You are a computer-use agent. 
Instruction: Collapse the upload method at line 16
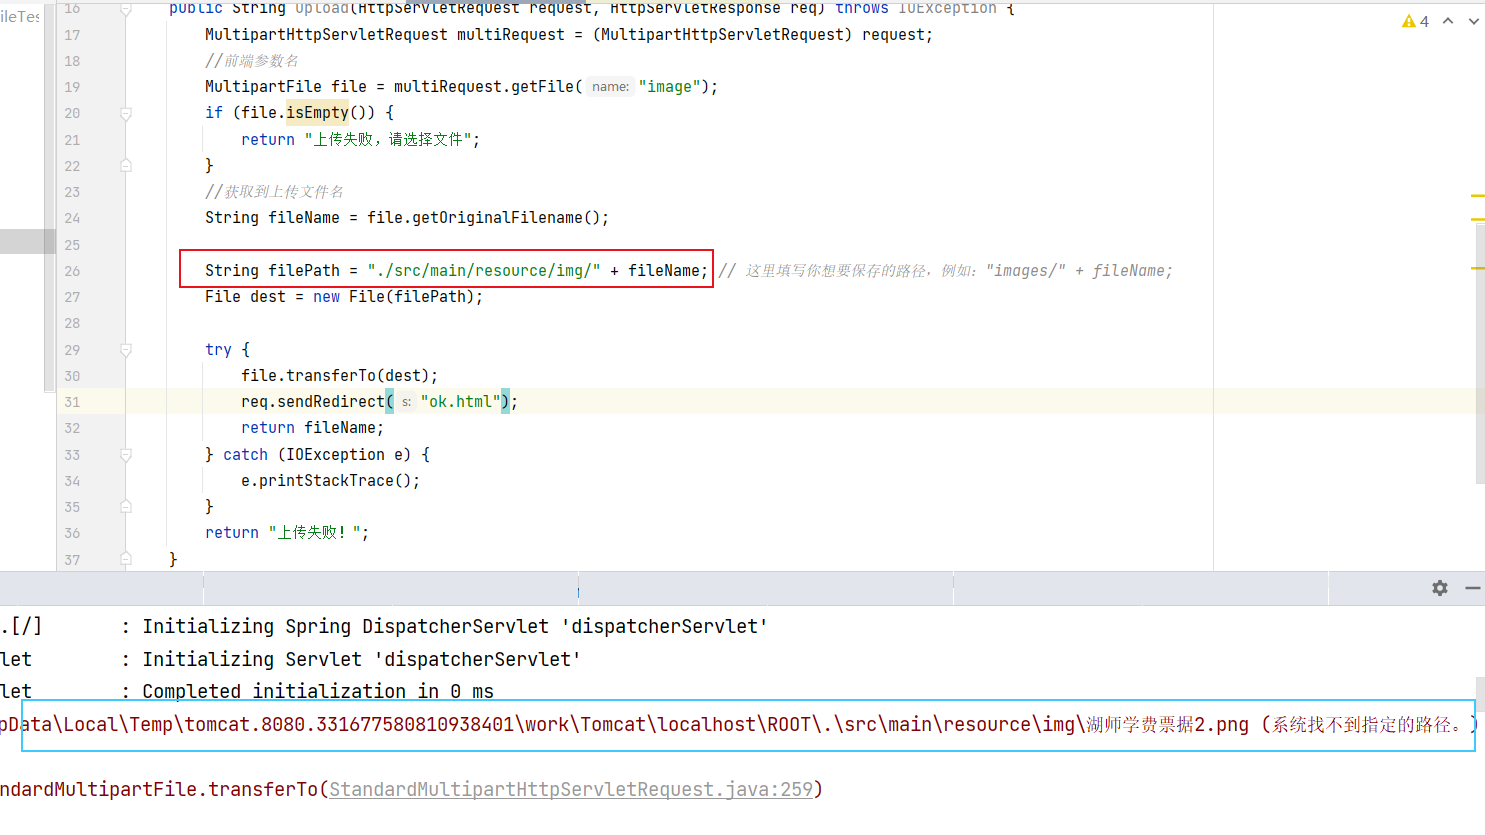126,9
